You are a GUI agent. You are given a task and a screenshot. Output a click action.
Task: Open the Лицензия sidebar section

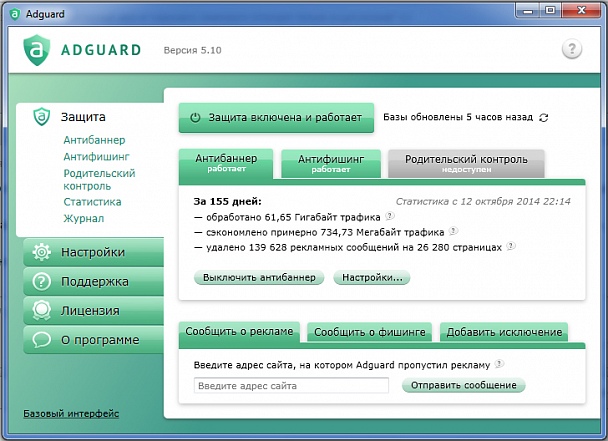pyautogui.click(x=93, y=311)
